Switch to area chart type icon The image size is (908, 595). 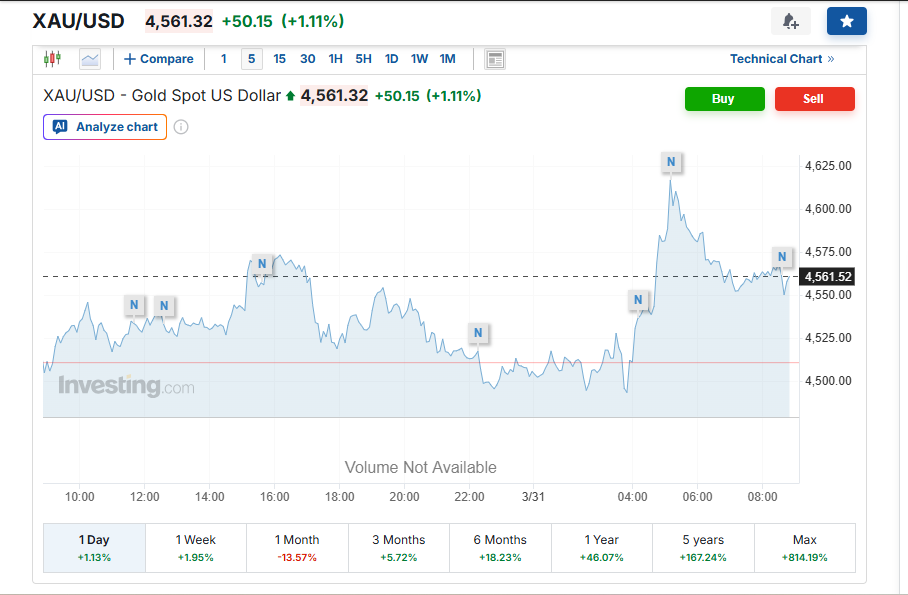(90, 59)
